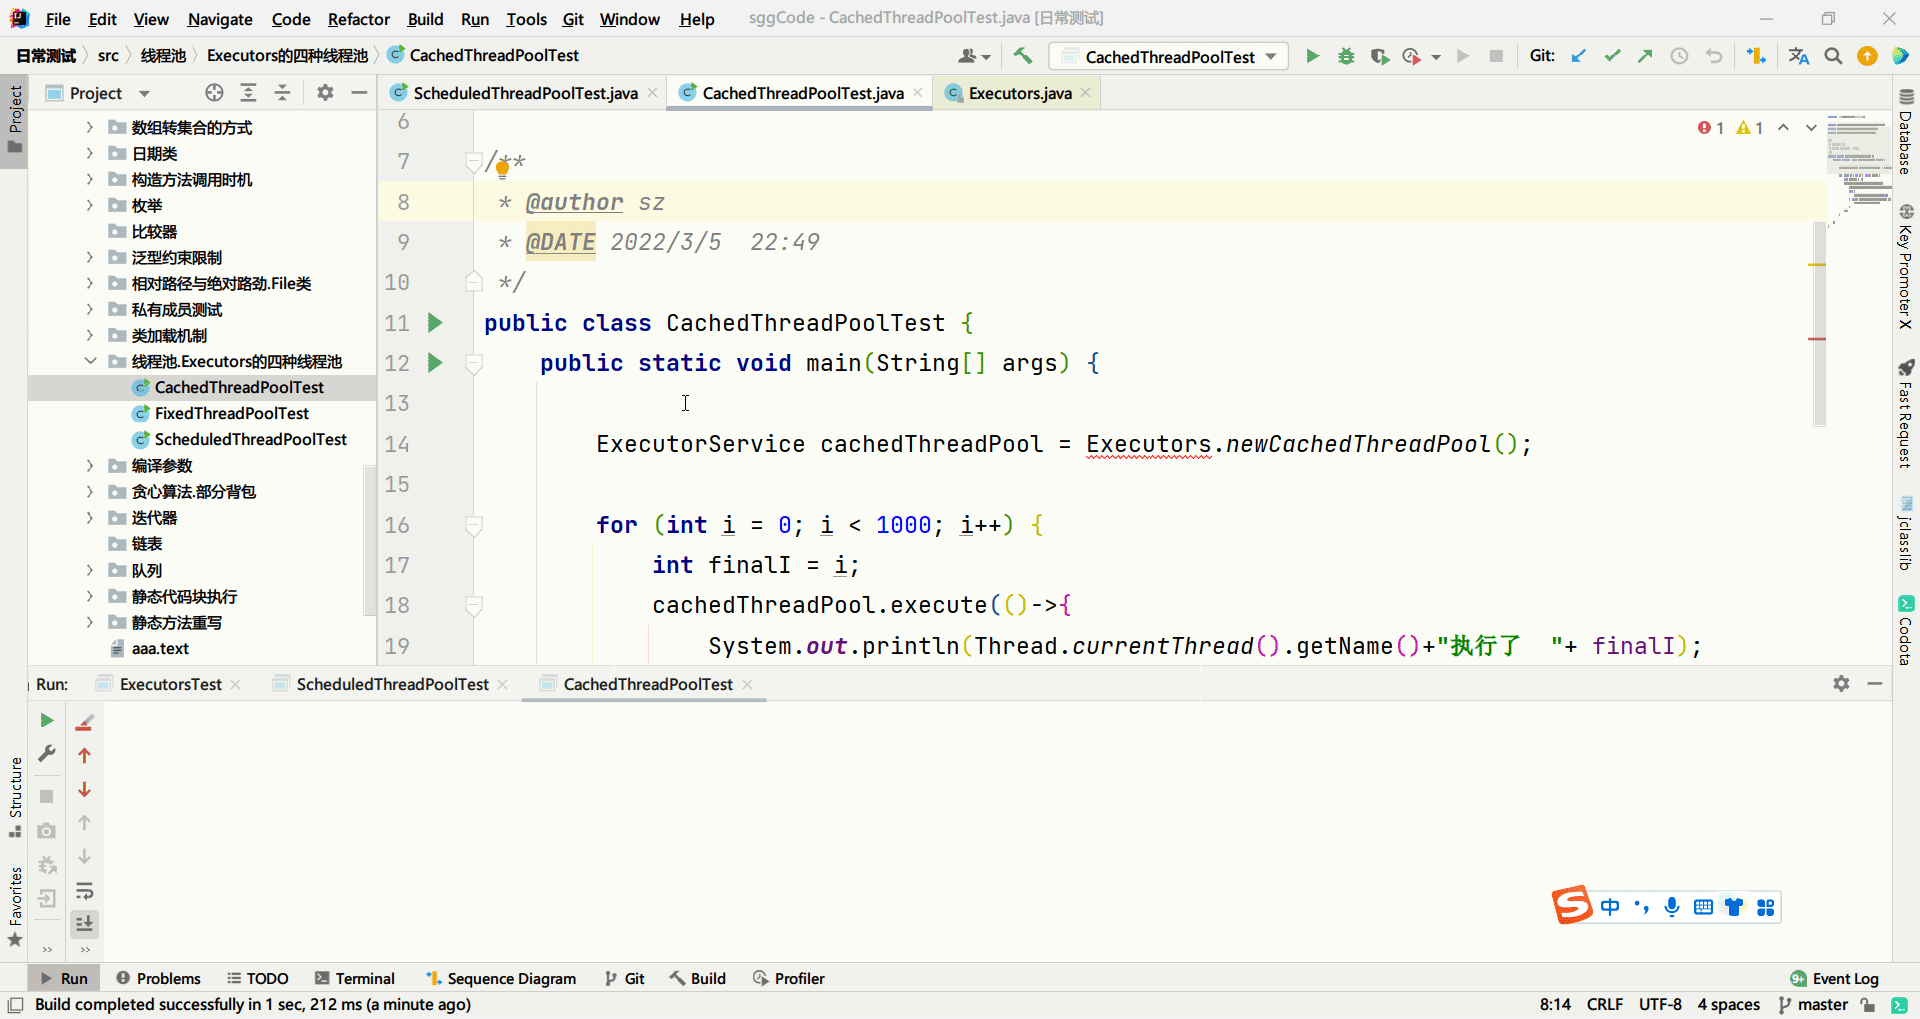
Task: Click the yellow intention lightbulb
Action: pos(502,169)
